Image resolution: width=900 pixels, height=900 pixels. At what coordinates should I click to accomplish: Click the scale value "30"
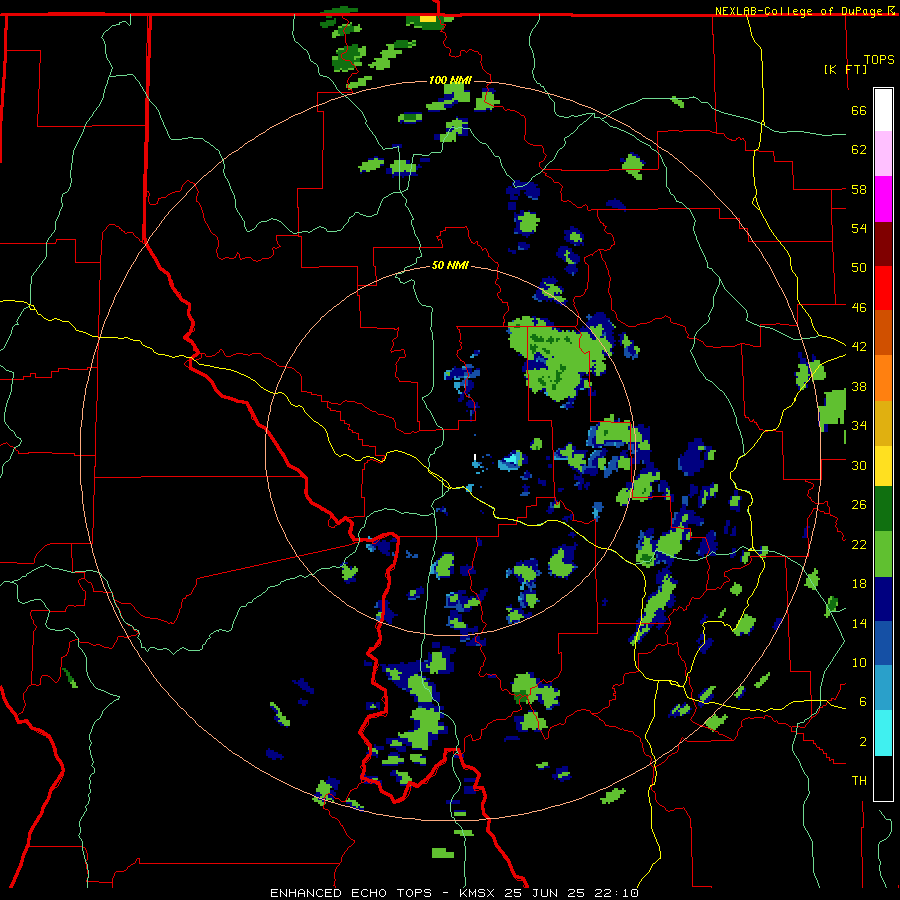(859, 465)
